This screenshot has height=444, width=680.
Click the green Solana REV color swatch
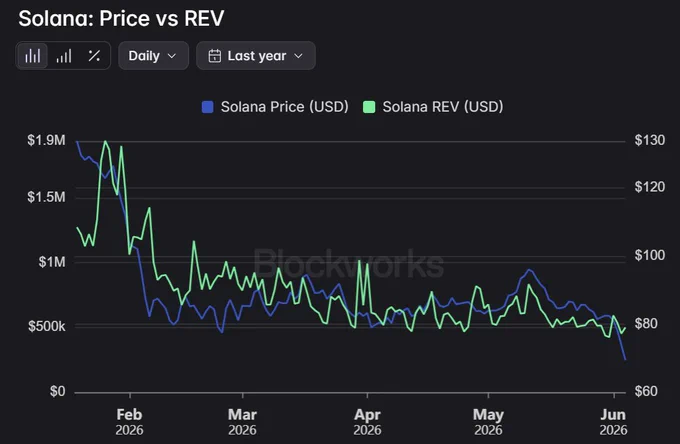[x=369, y=107]
